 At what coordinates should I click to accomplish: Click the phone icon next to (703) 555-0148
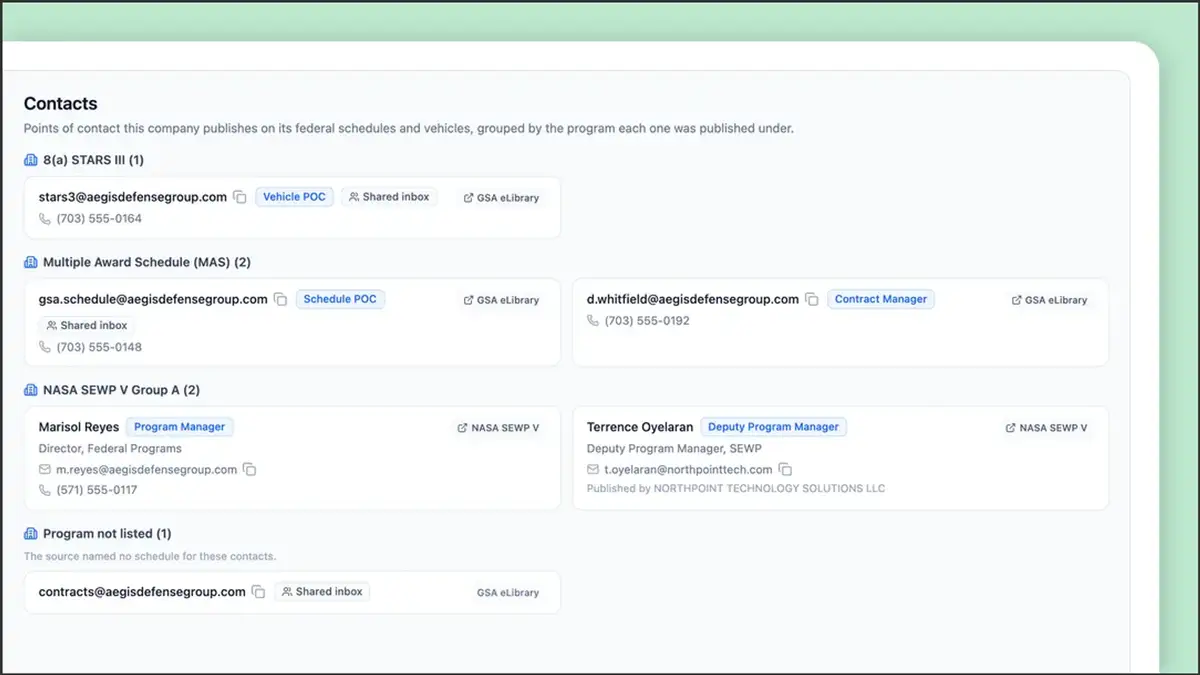pyautogui.click(x=45, y=347)
